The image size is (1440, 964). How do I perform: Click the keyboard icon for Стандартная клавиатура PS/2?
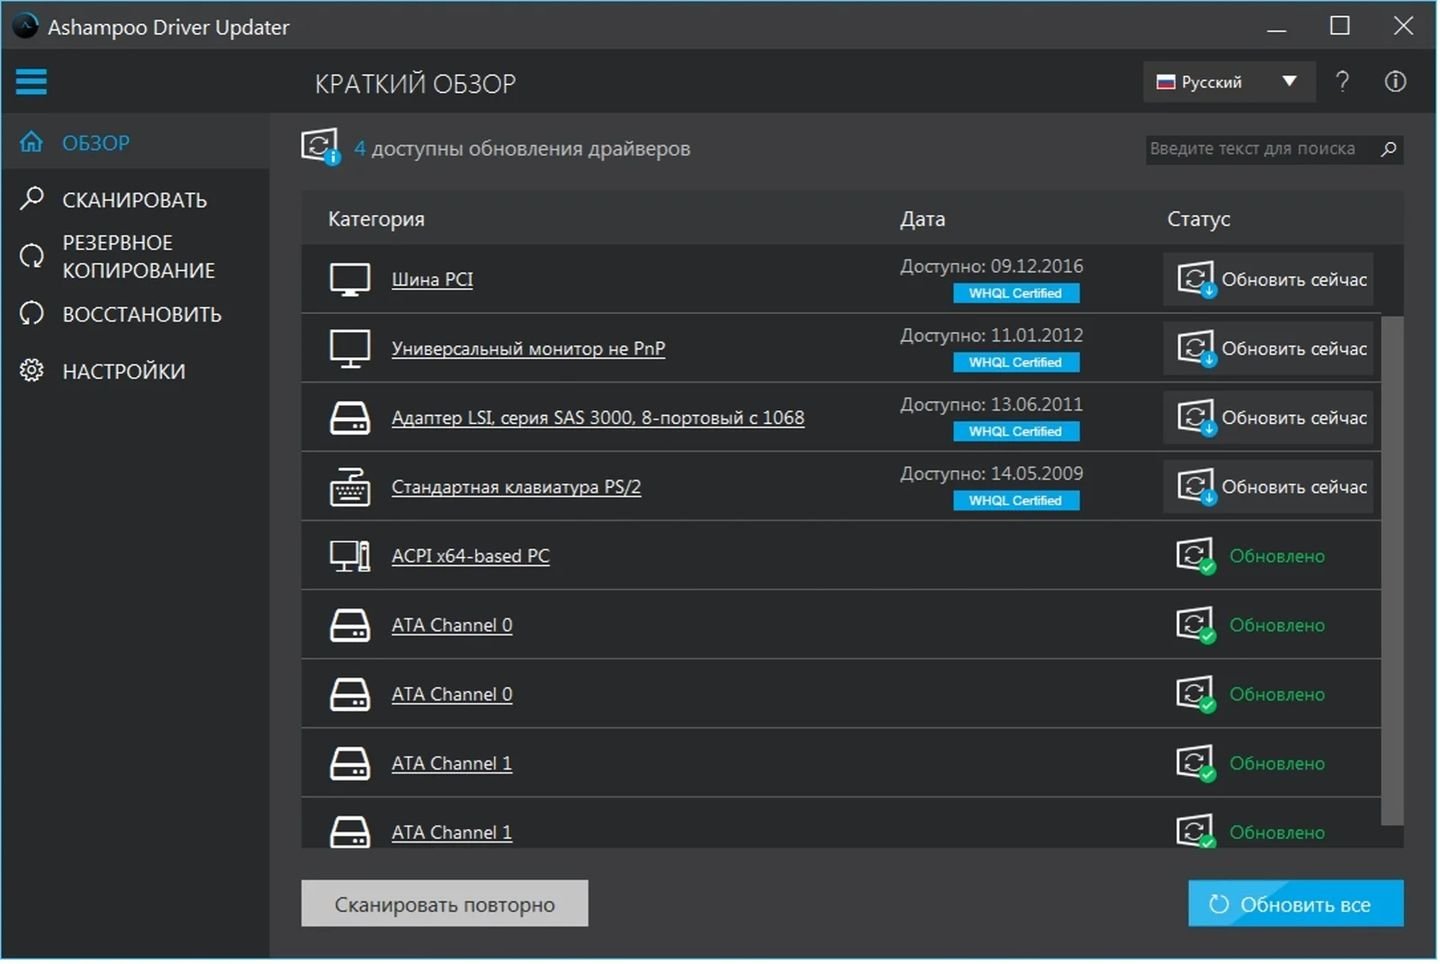coord(350,487)
